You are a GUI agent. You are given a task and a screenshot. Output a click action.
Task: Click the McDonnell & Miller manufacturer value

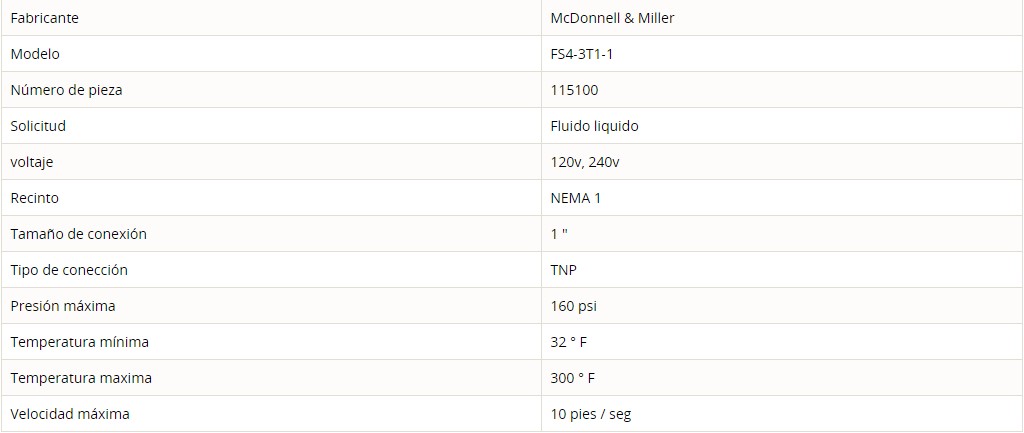(x=612, y=18)
